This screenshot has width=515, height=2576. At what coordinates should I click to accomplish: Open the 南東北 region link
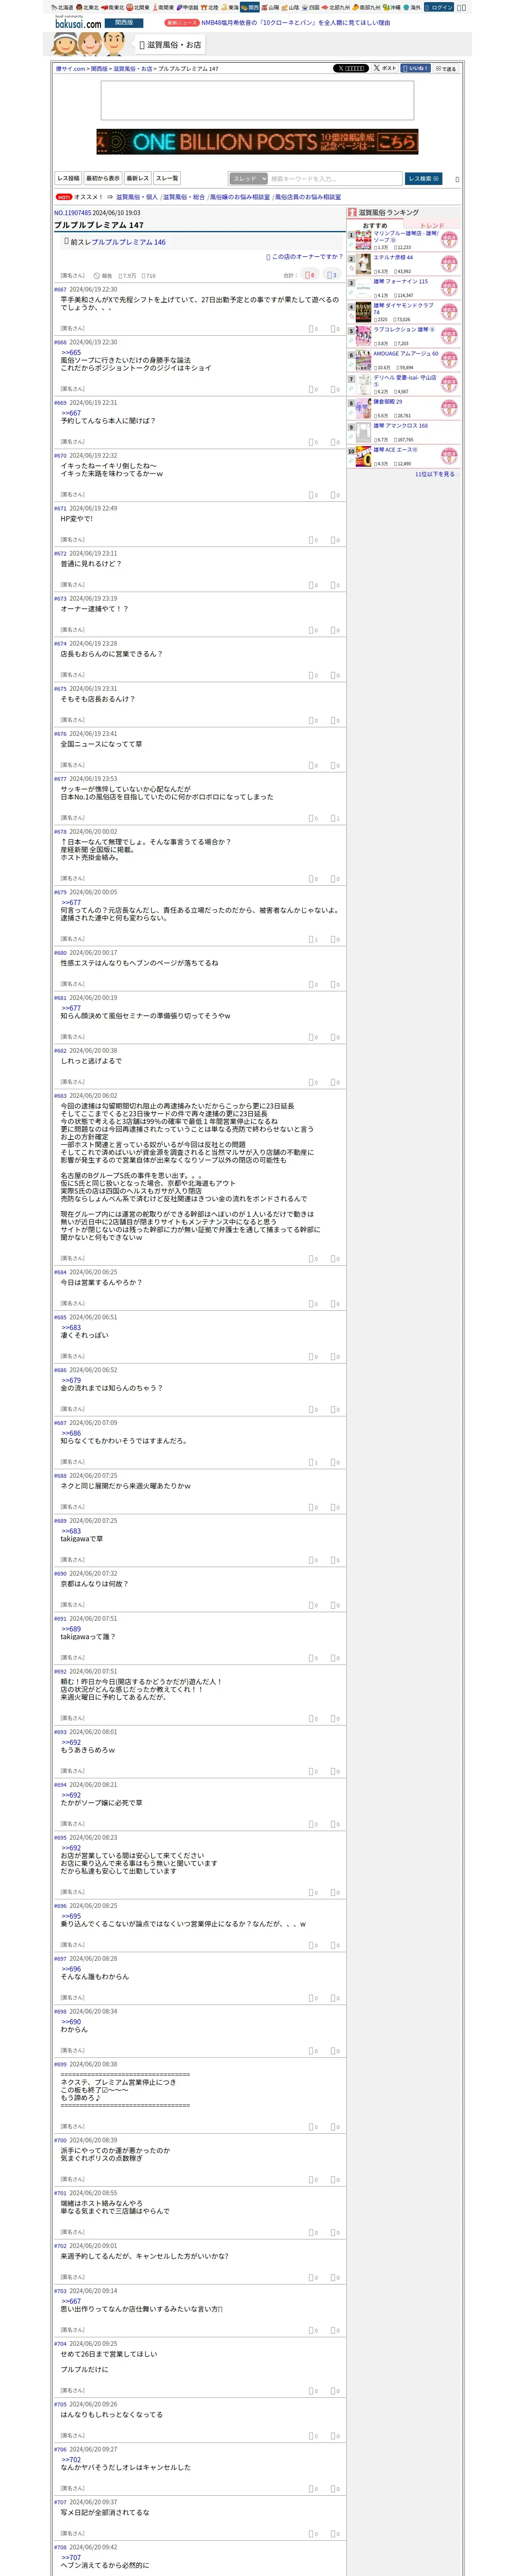pyautogui.click(x=112, y=7)
